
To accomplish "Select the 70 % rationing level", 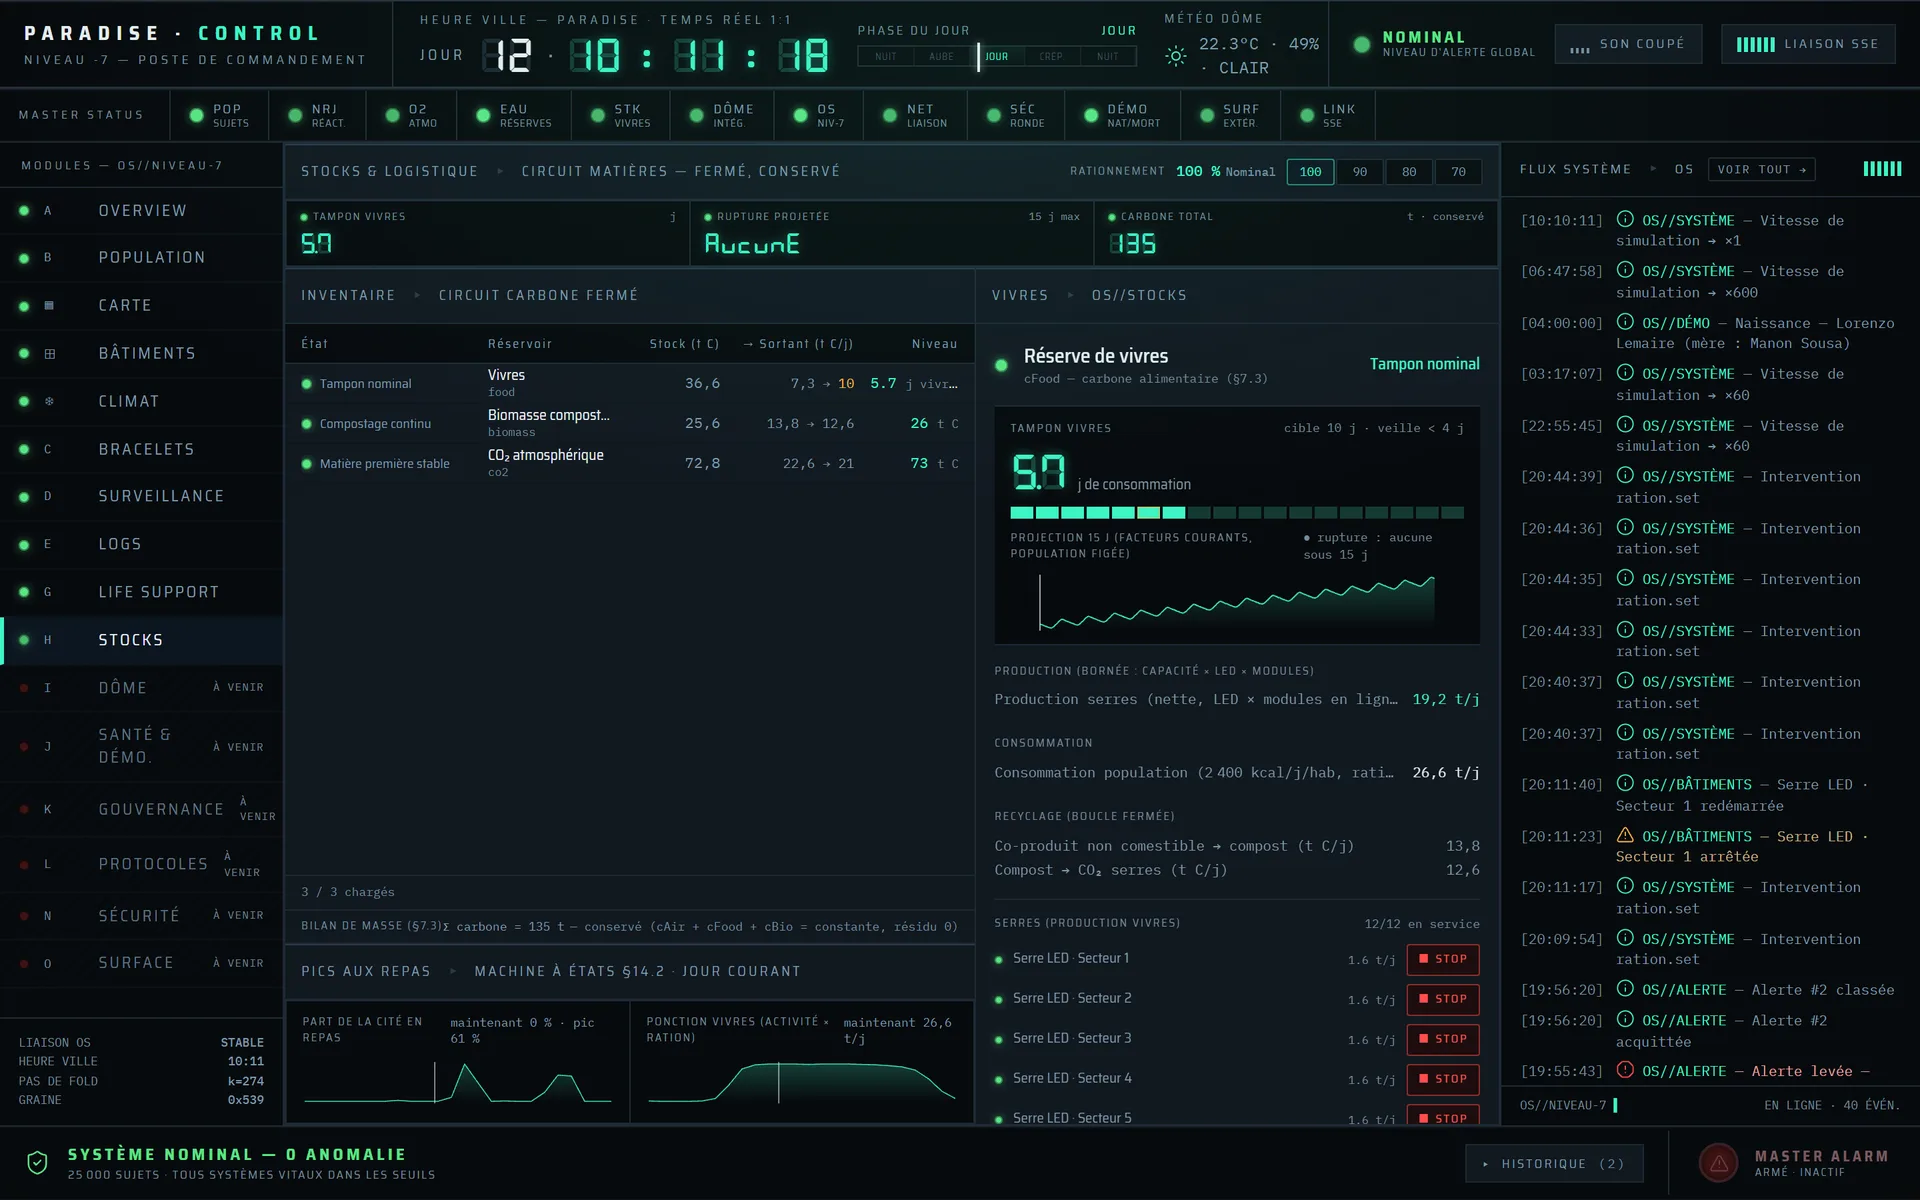I will pos(1458,172).
